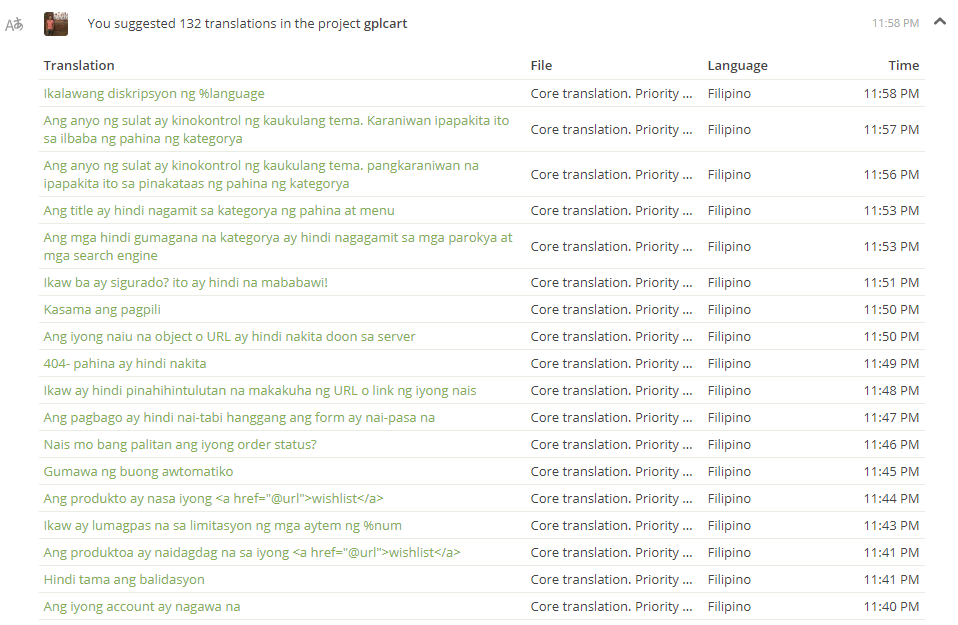The image size is (958, 625).
Task: Click the File column header
Action: click(x=541, y=65)
